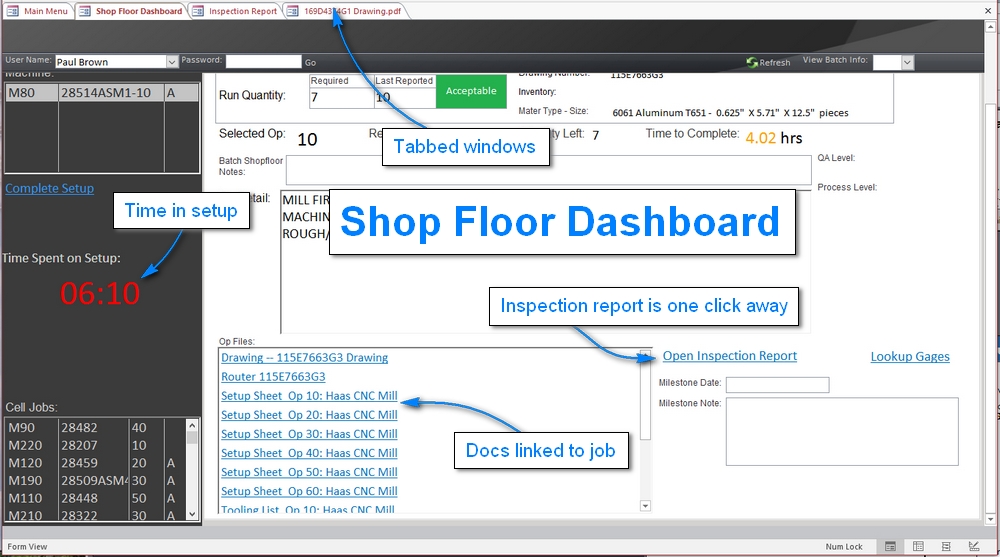Open the User Name dropdown
The image size is (1000, 557).
point(172,62)
